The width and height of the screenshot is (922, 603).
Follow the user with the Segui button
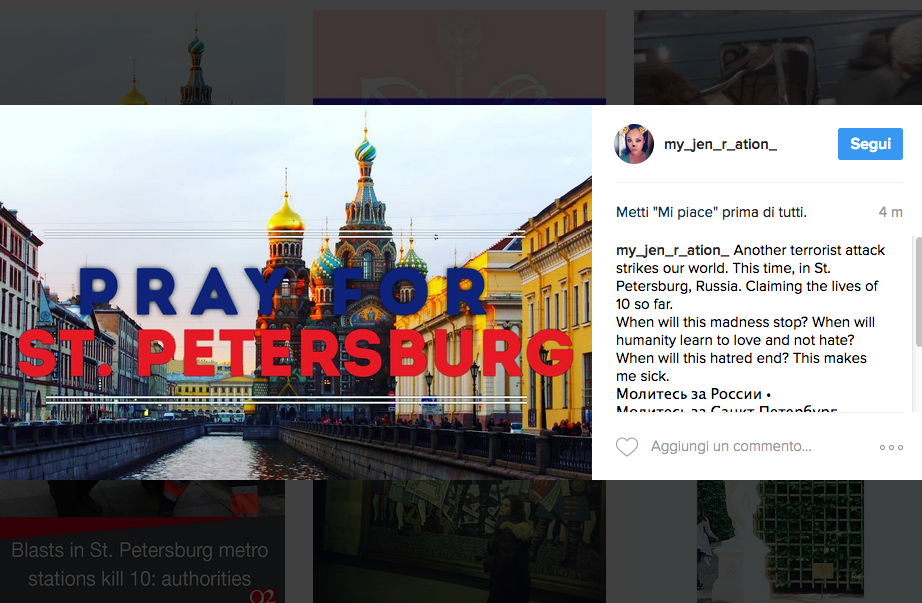click(x=870, y=144)
